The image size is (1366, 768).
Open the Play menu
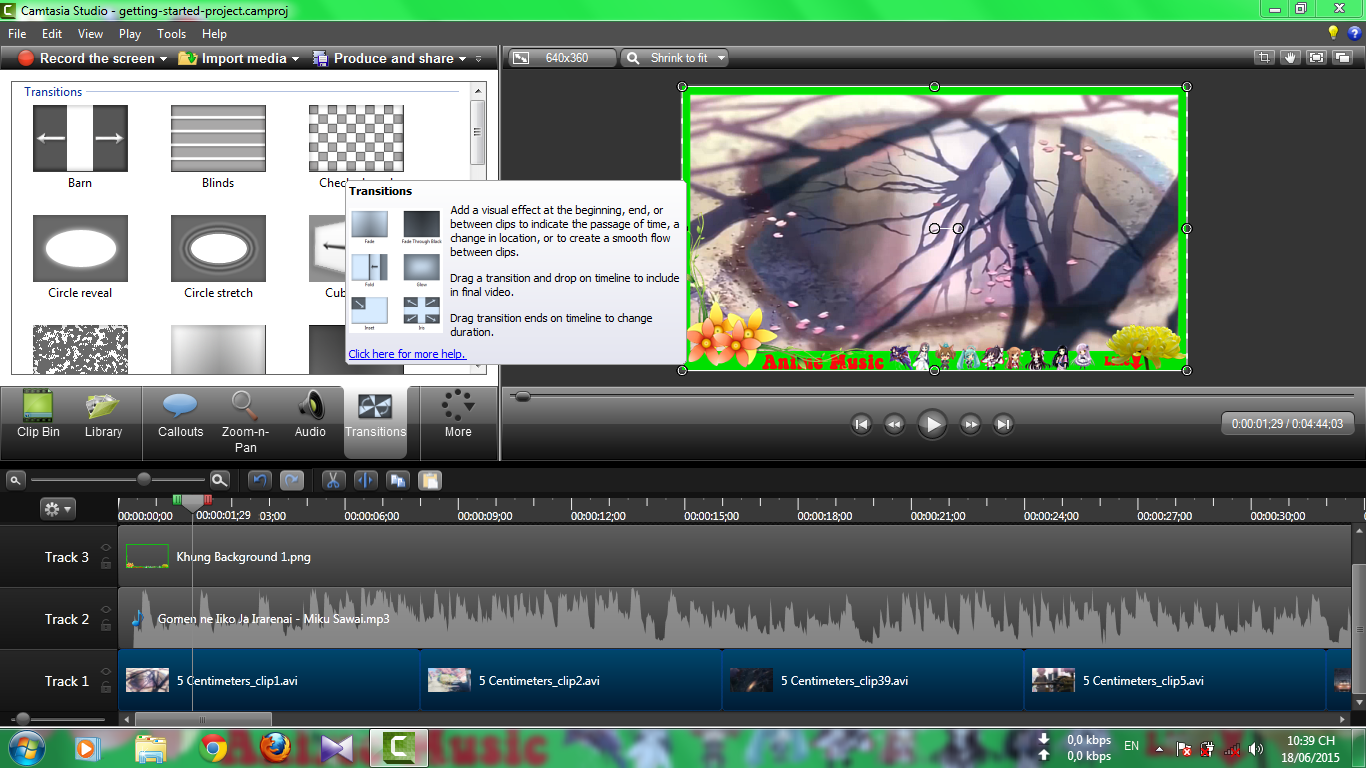[x=130, y=34]
